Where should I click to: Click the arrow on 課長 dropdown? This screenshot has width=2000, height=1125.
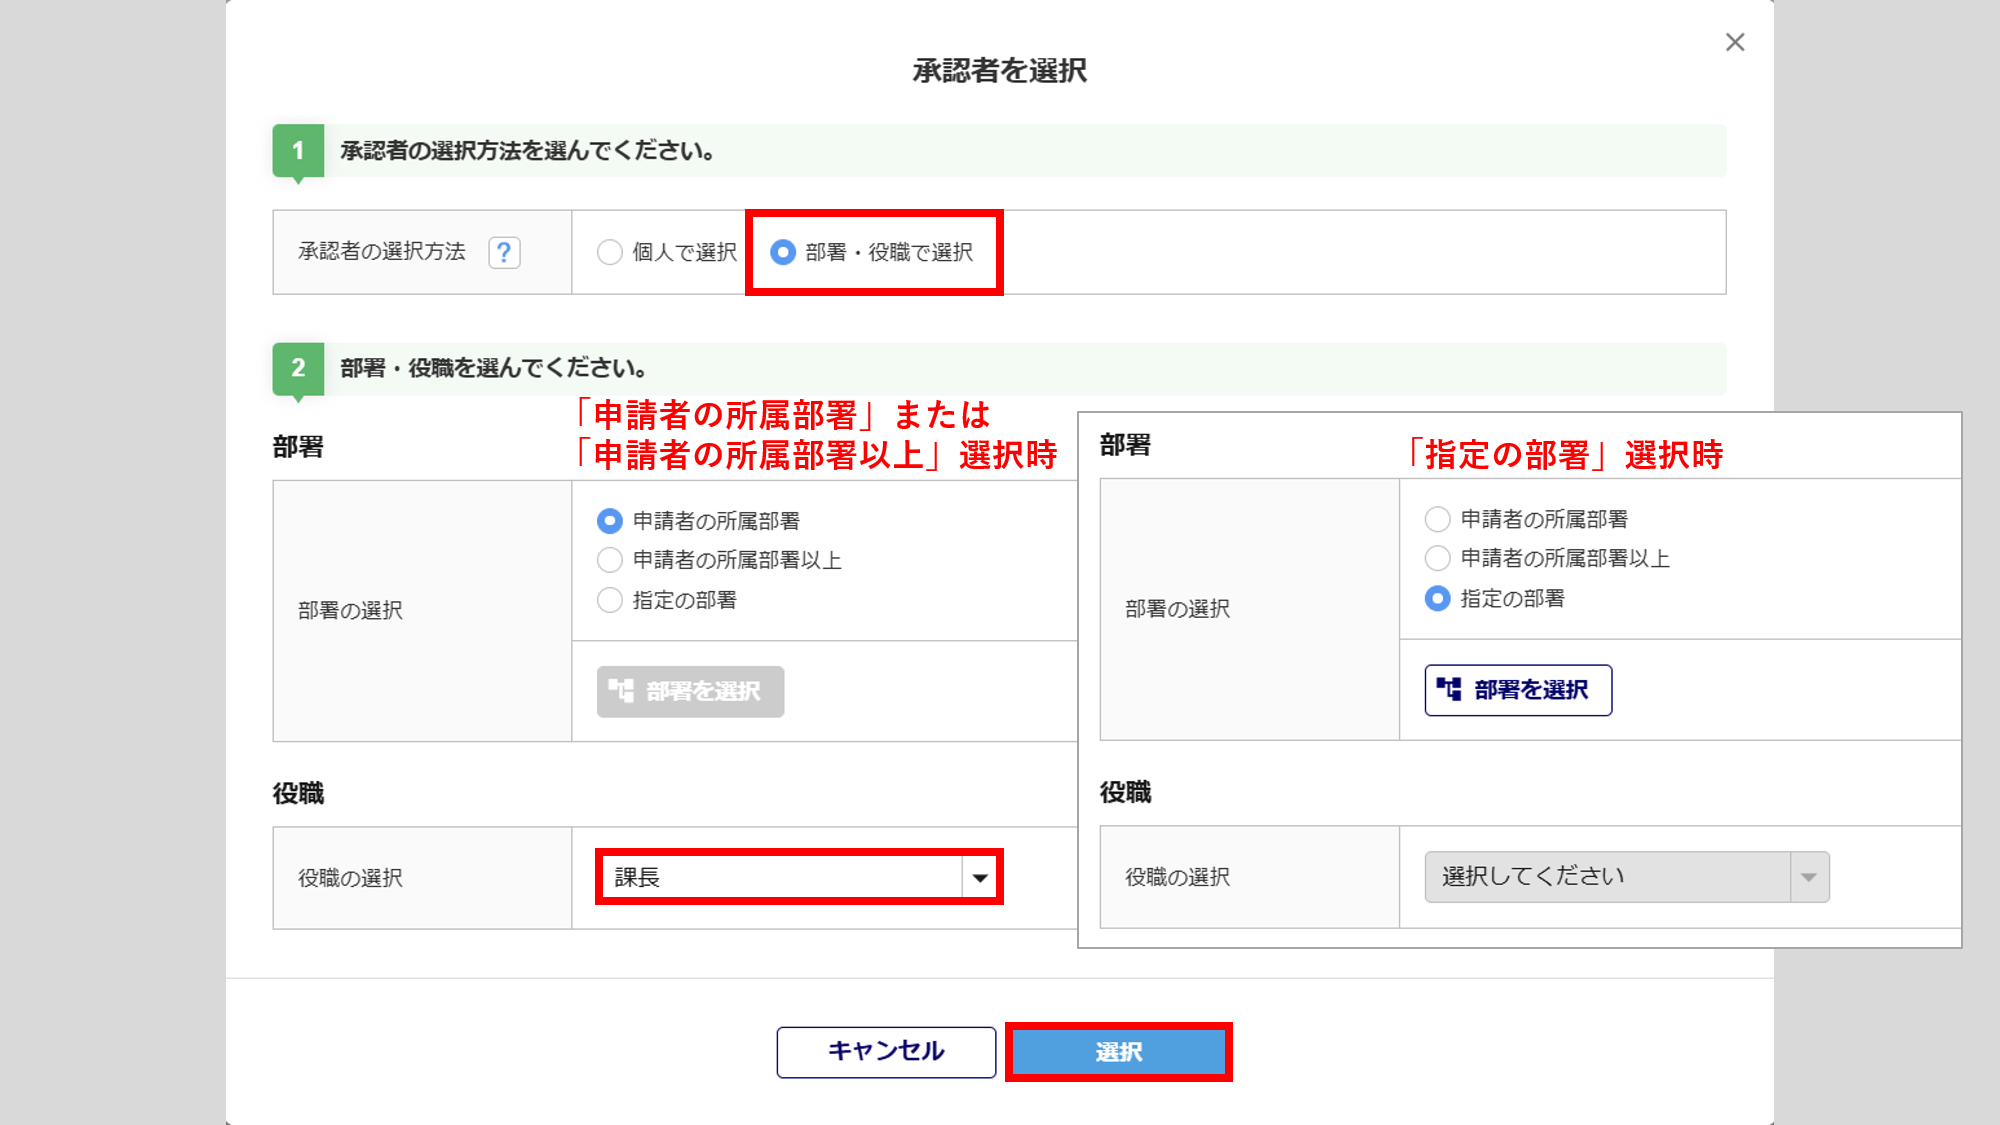980,878
